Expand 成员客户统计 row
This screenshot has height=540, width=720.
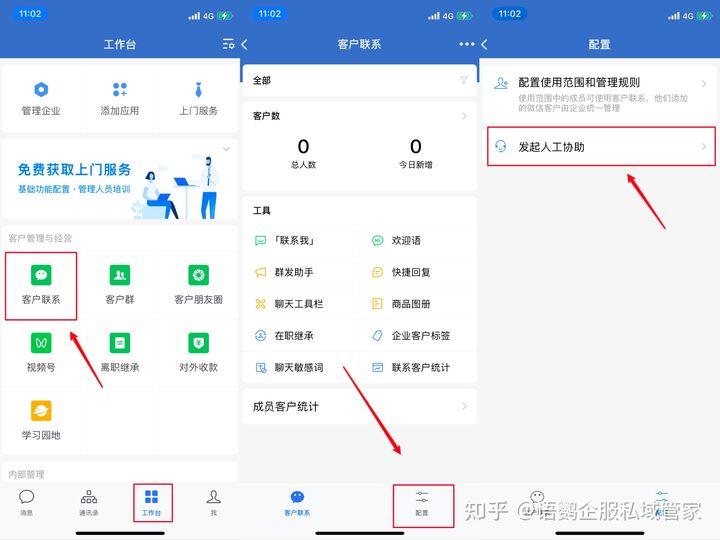coord(359,407)
